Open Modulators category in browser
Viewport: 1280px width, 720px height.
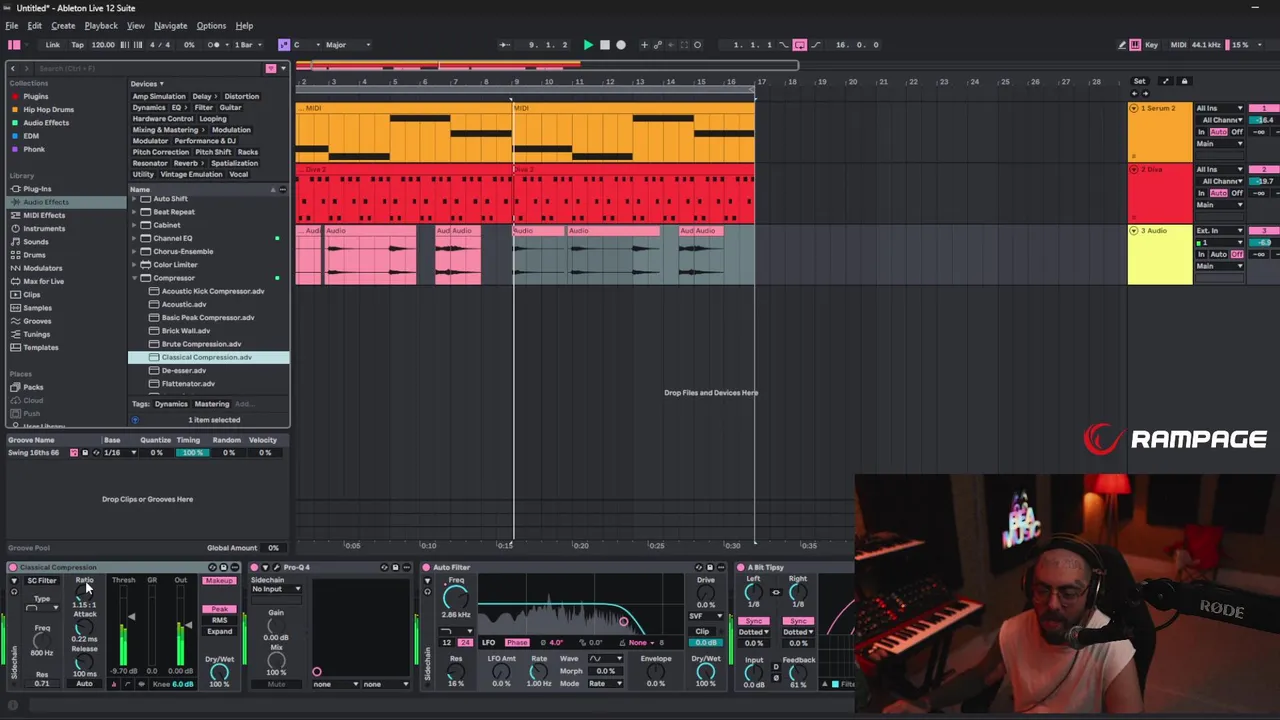click(x=42, y=268)
